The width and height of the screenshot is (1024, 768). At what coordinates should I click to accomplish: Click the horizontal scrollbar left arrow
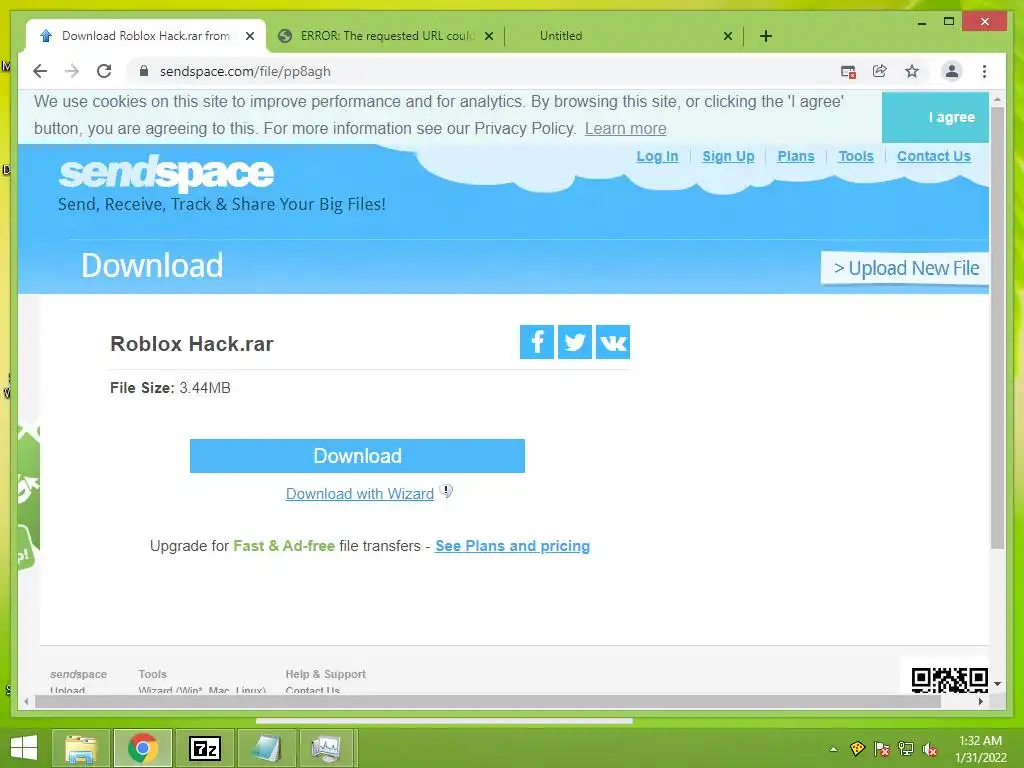pos(26,701)
